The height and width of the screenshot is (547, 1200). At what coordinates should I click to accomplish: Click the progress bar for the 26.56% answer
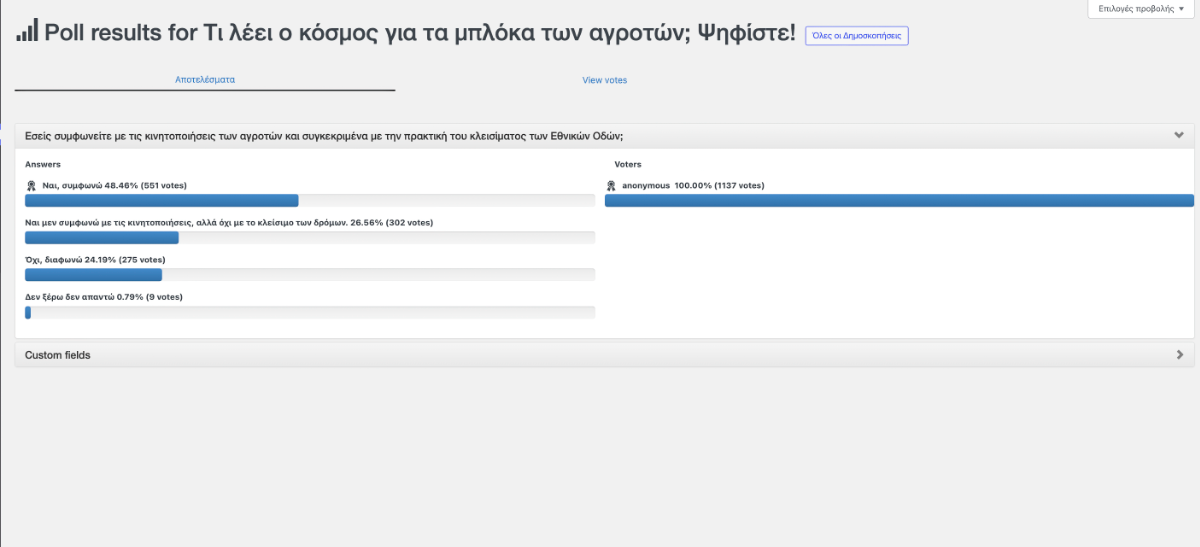click(309, 238)
